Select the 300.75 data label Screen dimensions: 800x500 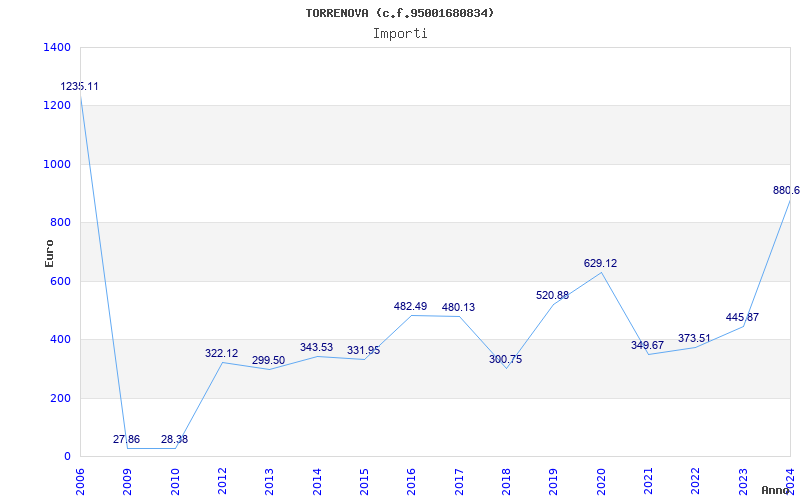point(506,359)
